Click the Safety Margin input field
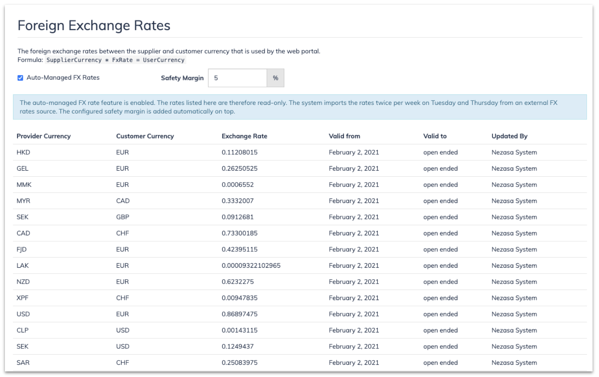Viewport: 599px width, 377px height. 238,78
